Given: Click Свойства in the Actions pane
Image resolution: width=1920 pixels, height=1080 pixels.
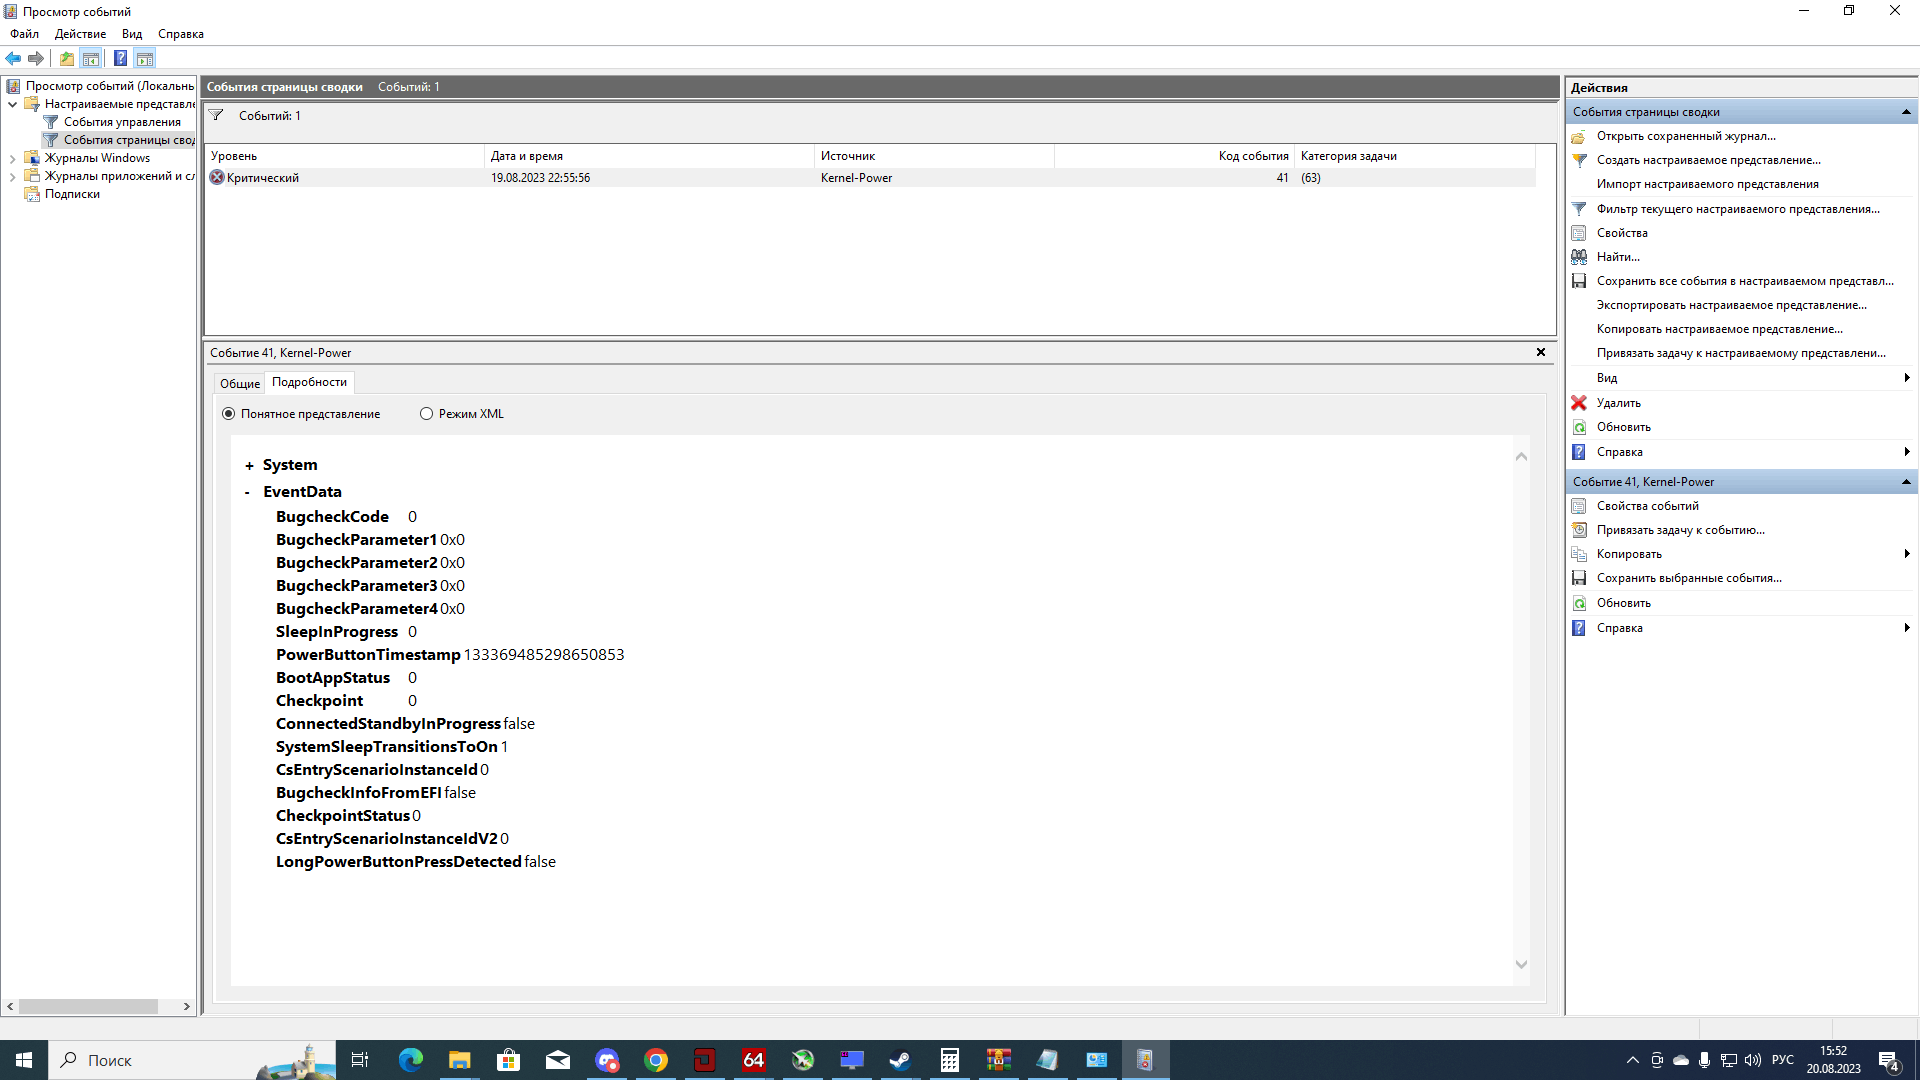Looking at the screenshot, I should pos(1622,233).
